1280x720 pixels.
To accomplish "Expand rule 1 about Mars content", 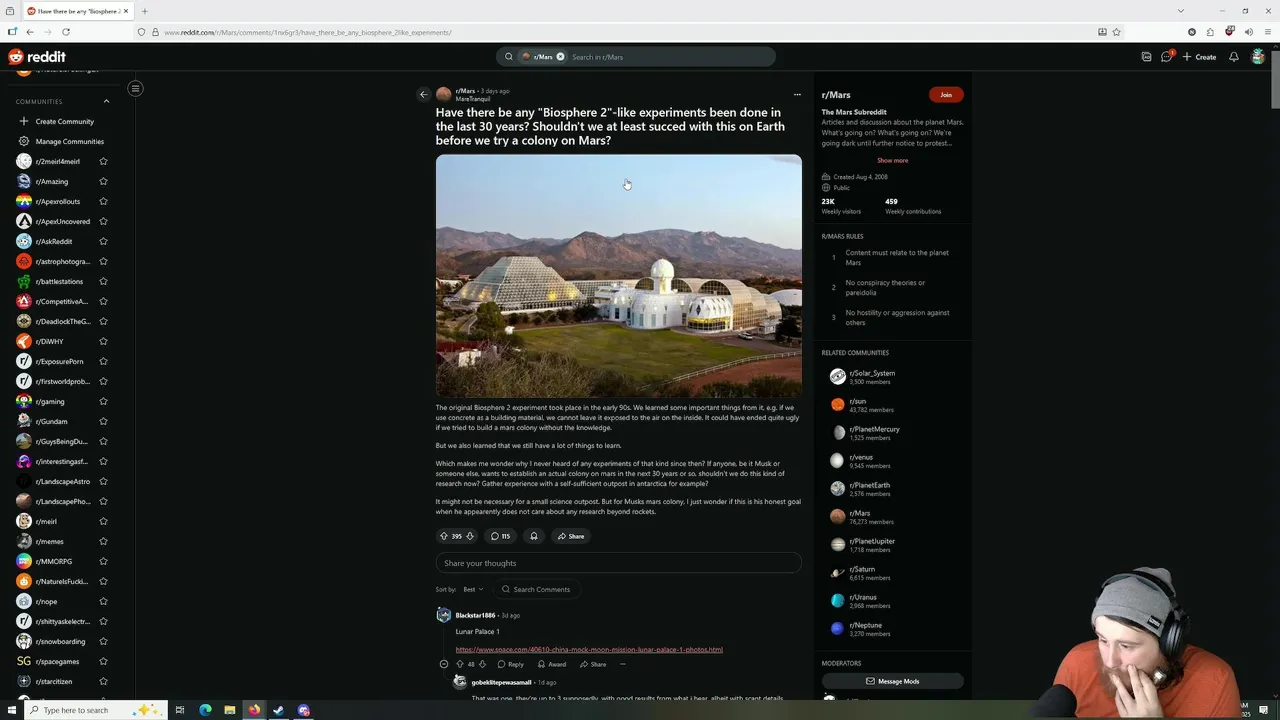I will coord(892,257).
